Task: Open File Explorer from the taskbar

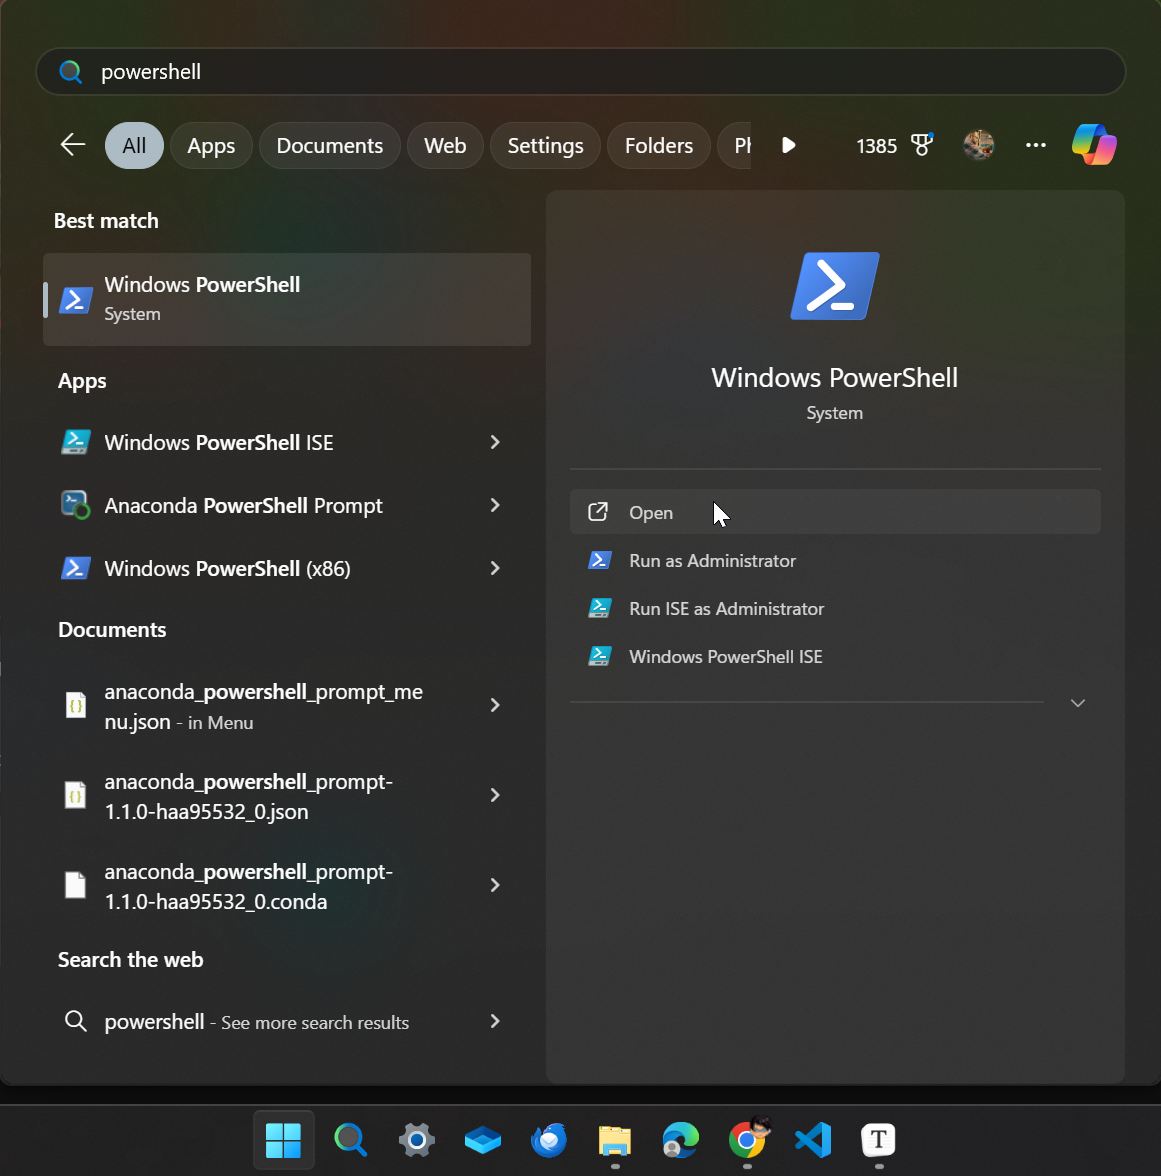Action: click(615, 1140)
